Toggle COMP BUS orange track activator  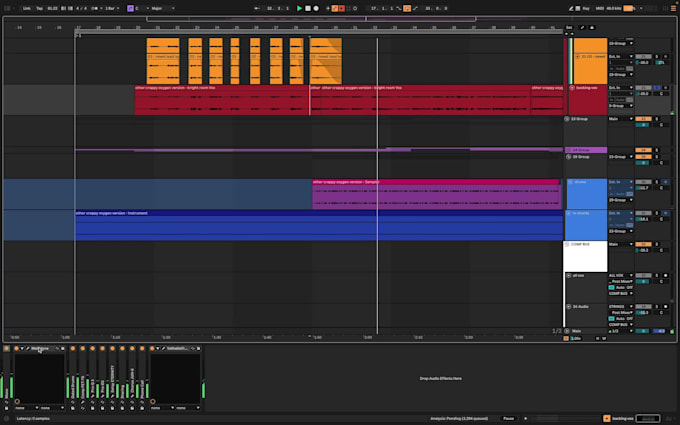click(x=643, y=244)
